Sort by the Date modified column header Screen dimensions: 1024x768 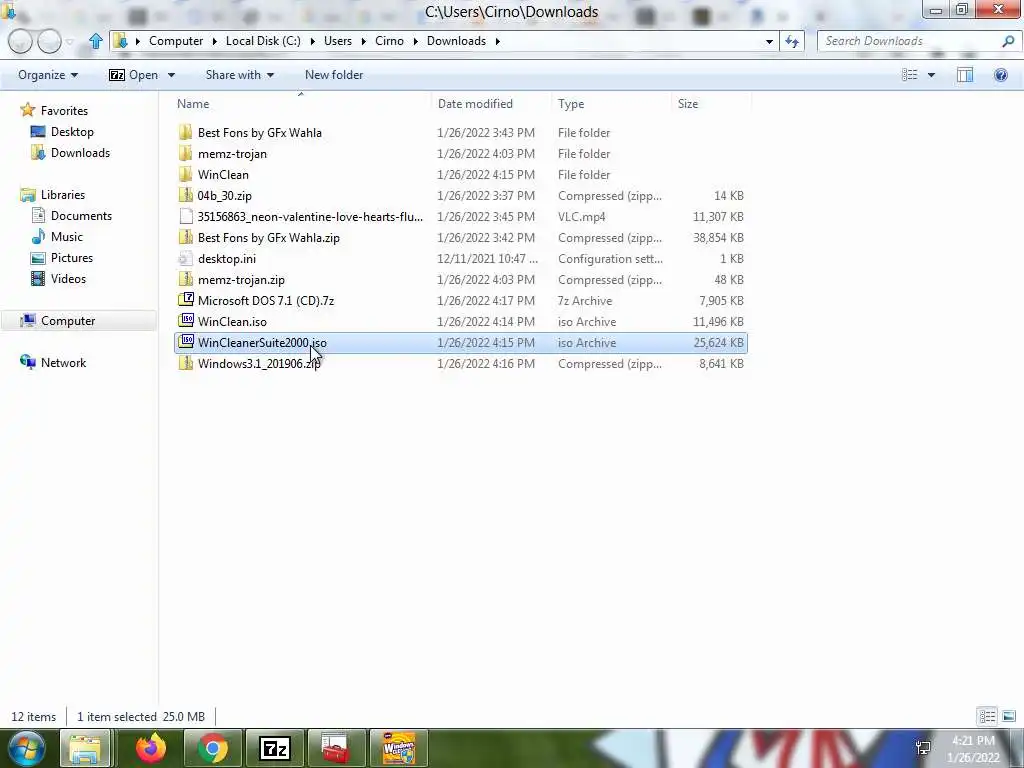pyautogui.click(x=475, y=103)
